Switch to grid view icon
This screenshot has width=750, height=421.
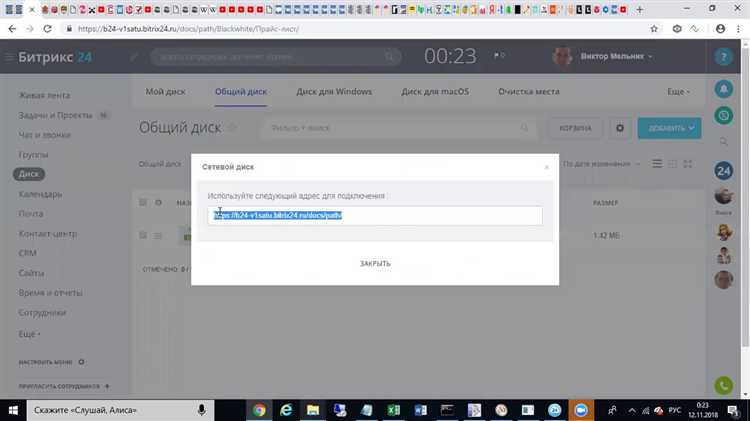click(673, 164)
